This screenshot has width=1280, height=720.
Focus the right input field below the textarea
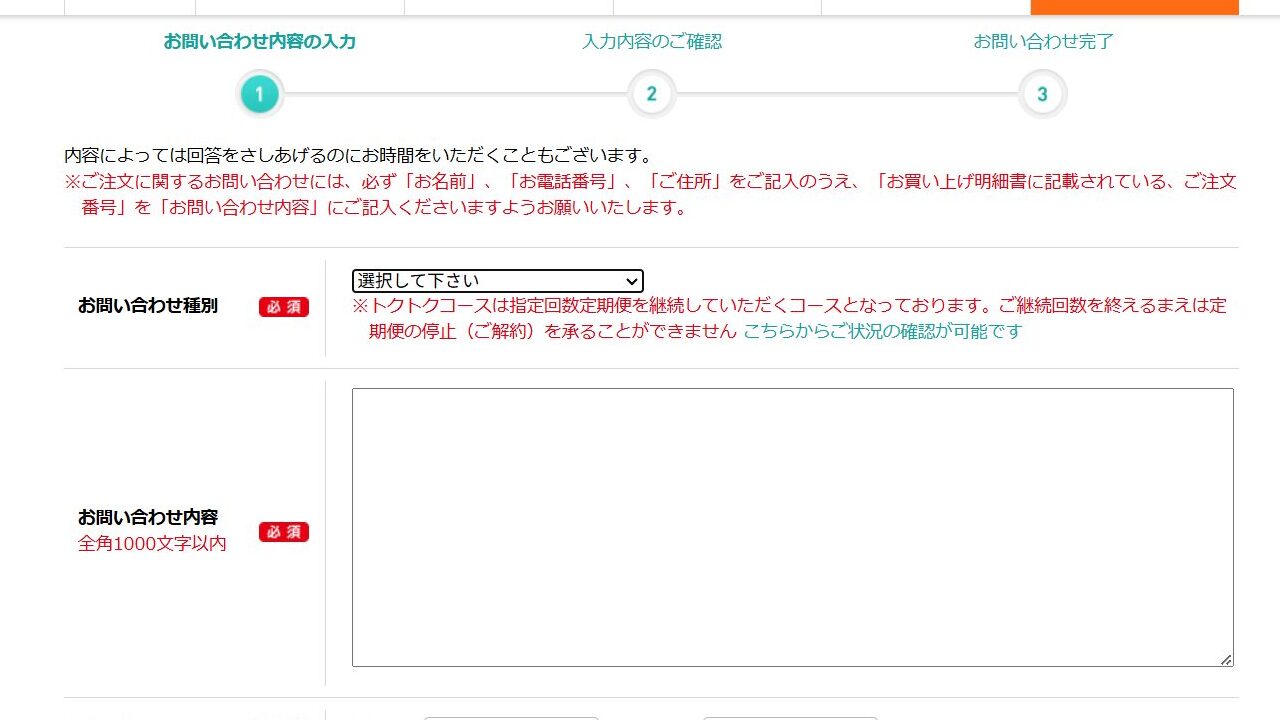point(790,718)
